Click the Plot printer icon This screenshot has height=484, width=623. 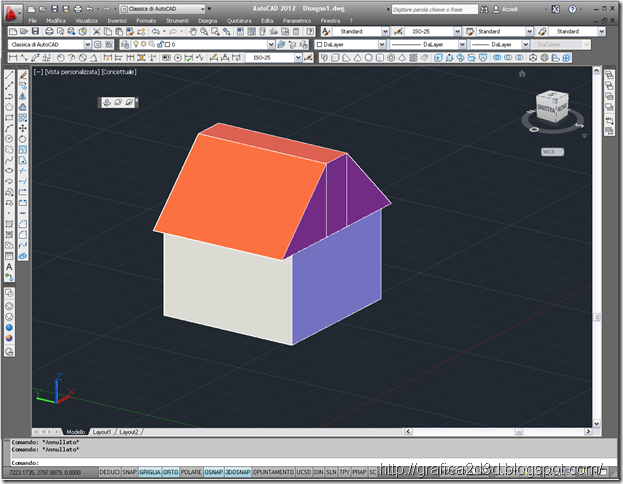[x=49, y=31]
